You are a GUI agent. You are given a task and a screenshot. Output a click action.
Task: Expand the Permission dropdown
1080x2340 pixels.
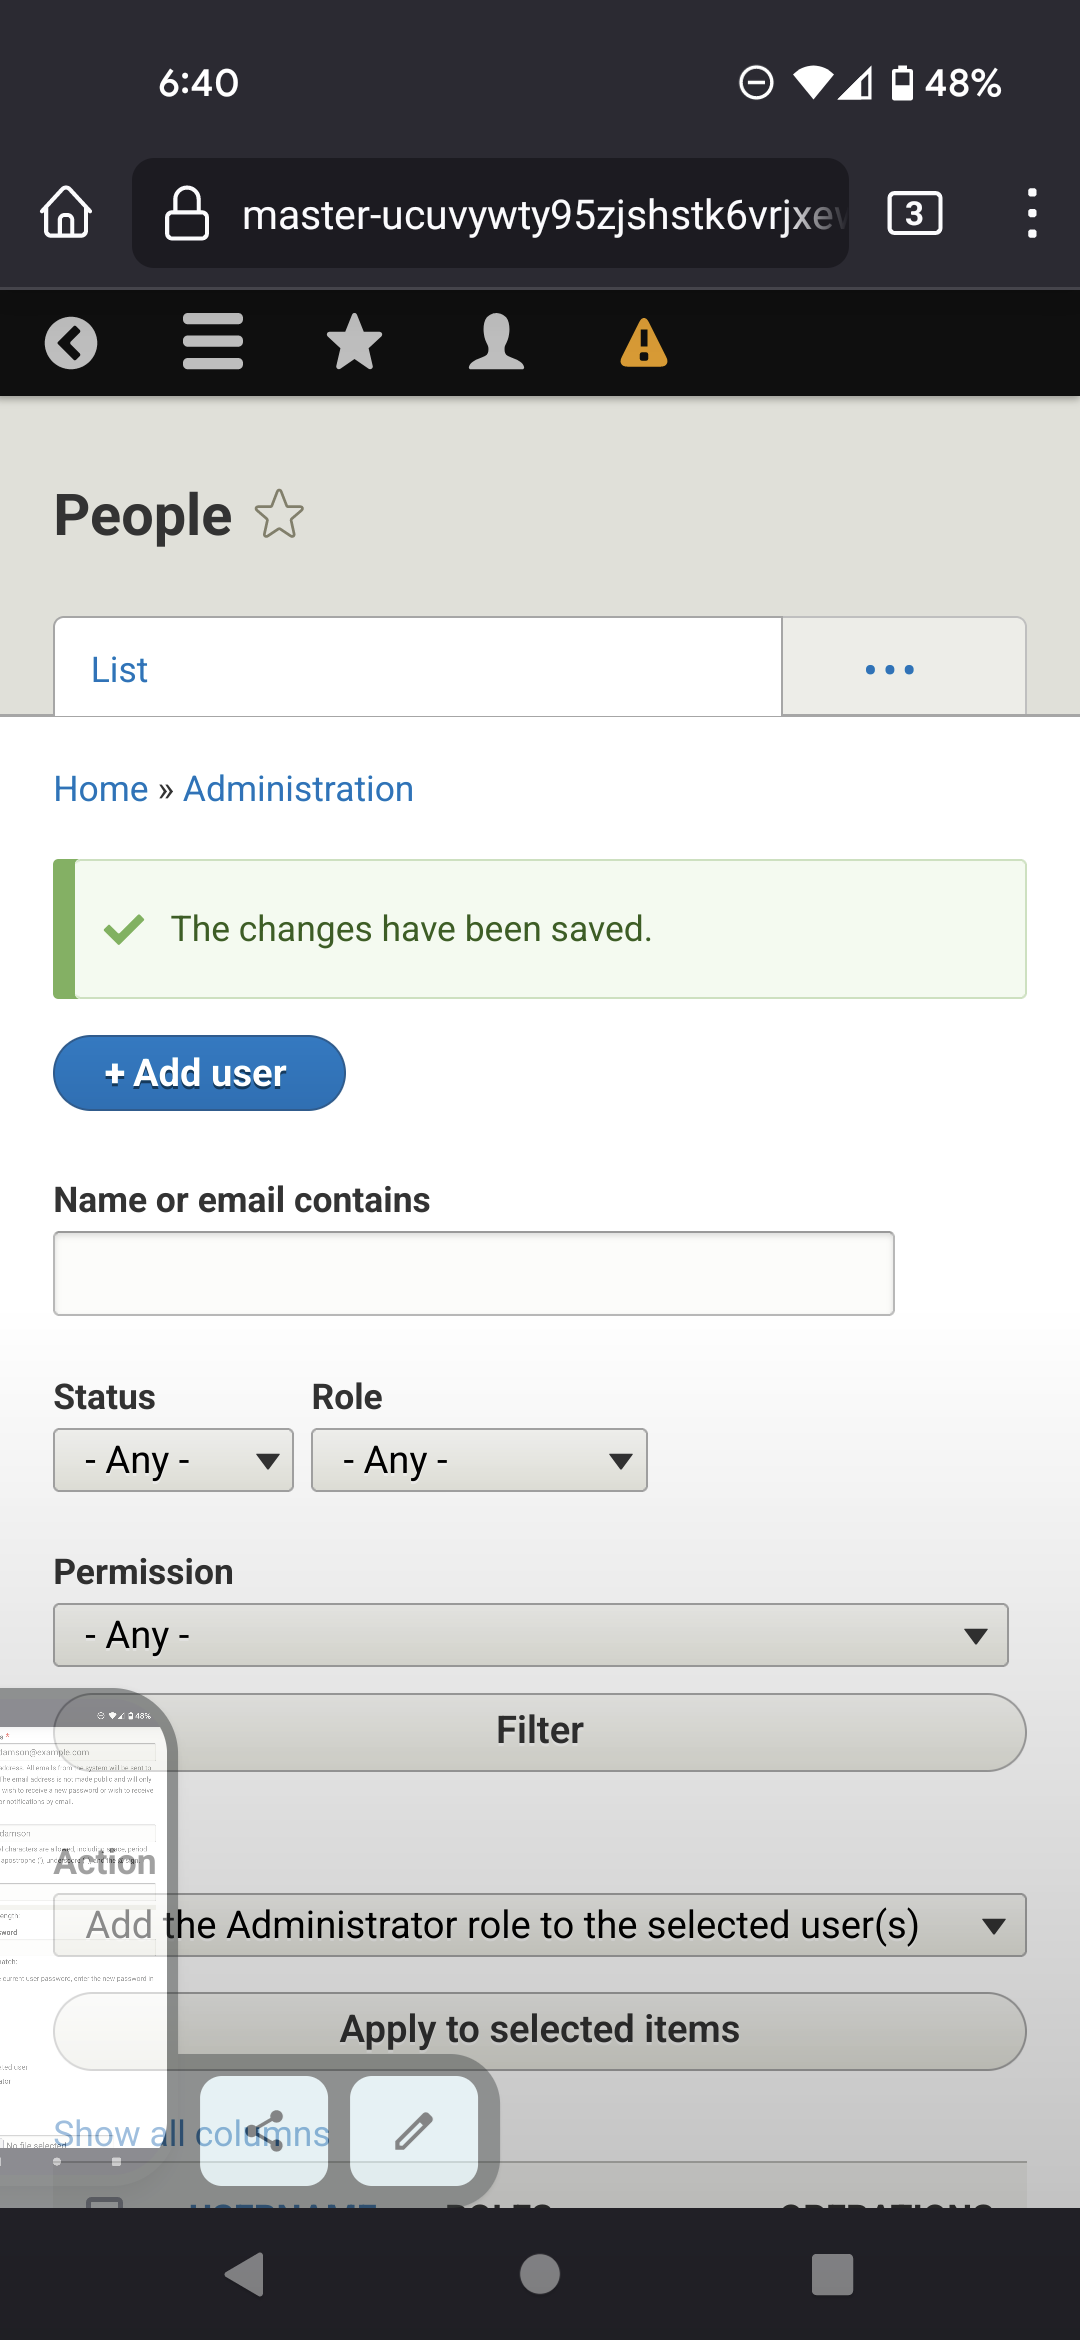tap(531, 1635)
